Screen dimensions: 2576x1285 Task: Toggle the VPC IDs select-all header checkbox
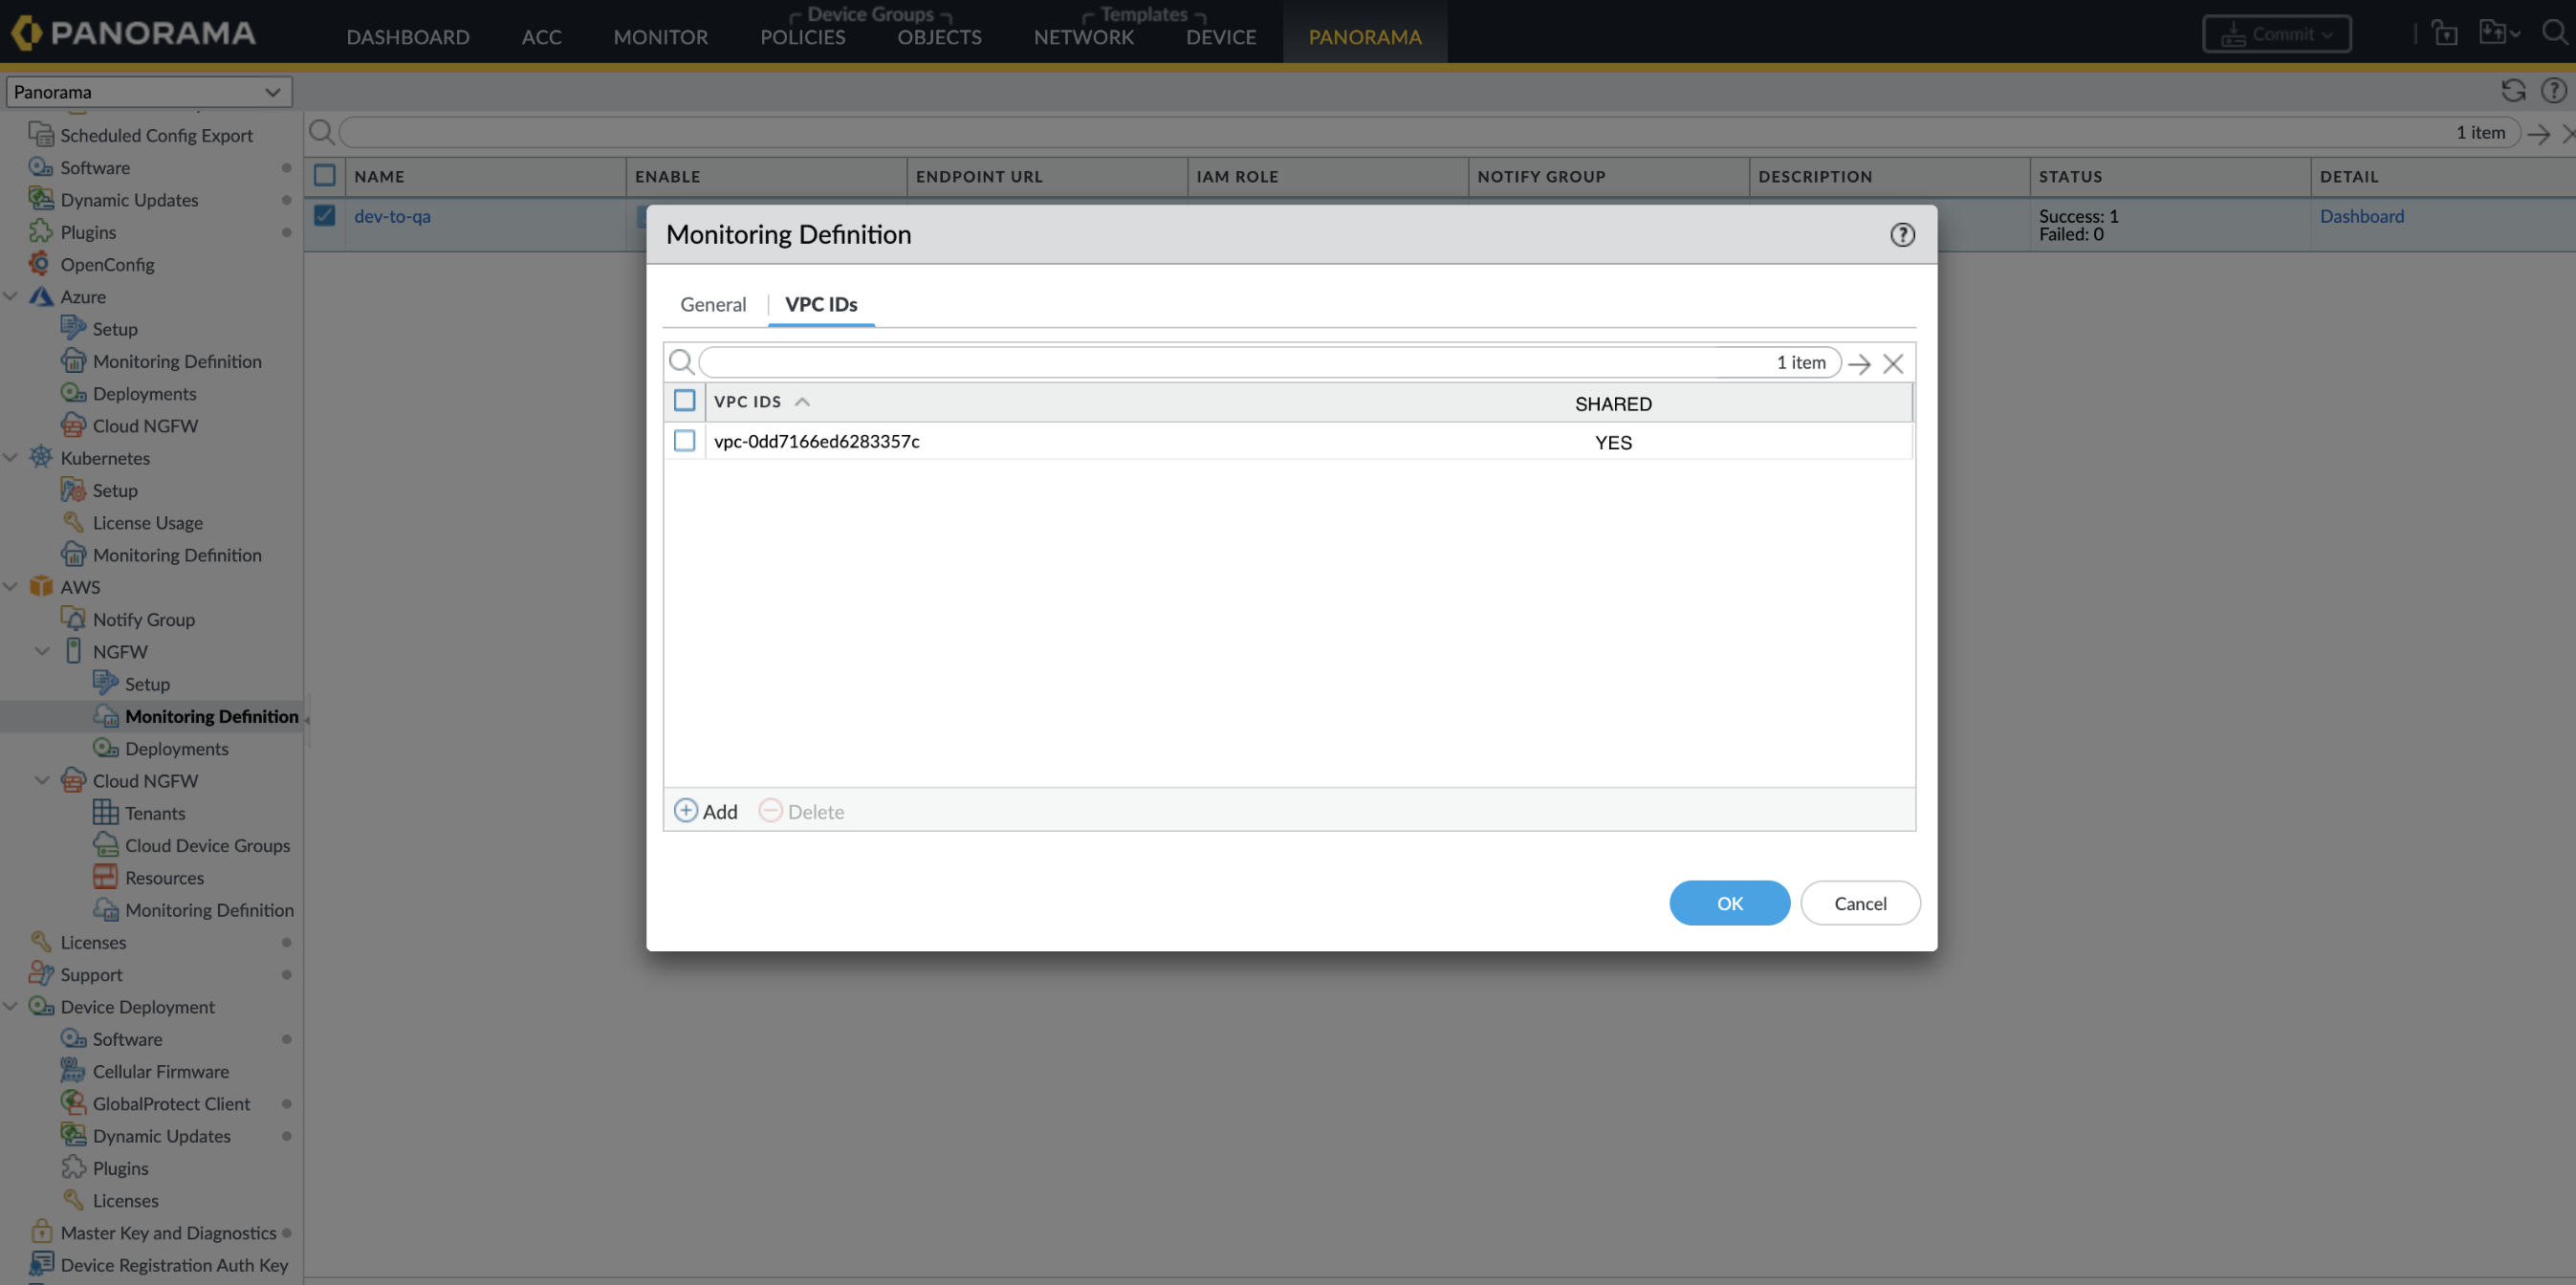pos(684,401)
